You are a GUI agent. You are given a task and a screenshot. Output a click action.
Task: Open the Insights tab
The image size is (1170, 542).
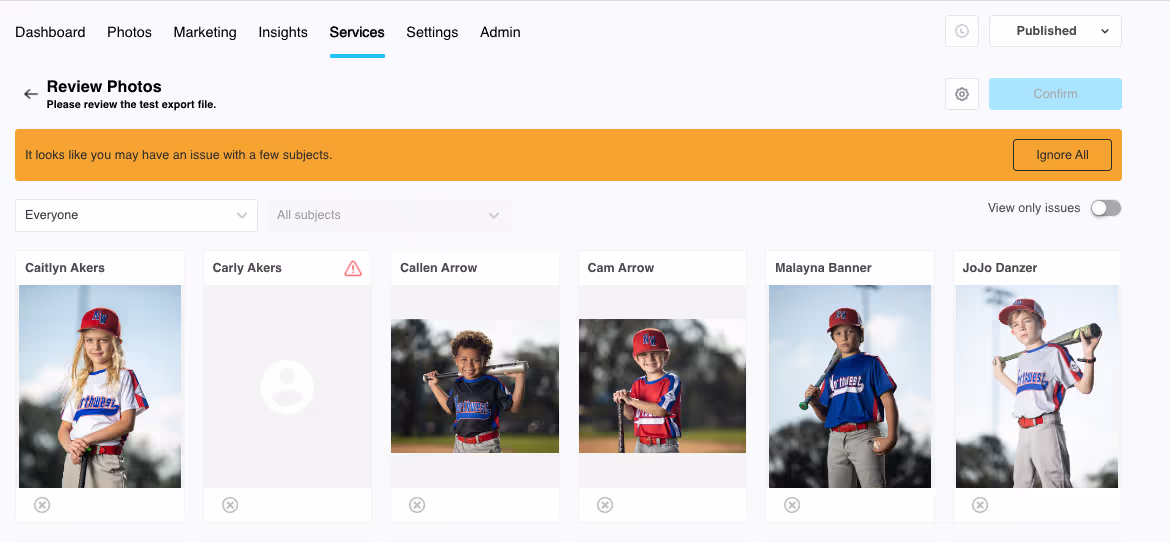point(283,32)
